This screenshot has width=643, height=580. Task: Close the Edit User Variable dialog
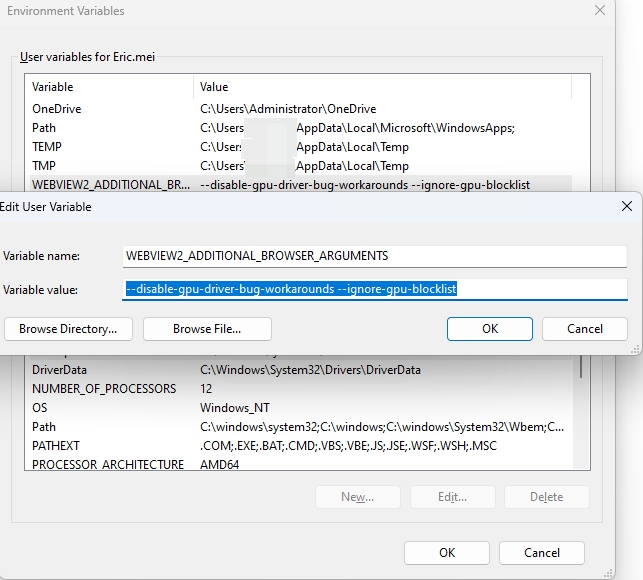(627, 206)
